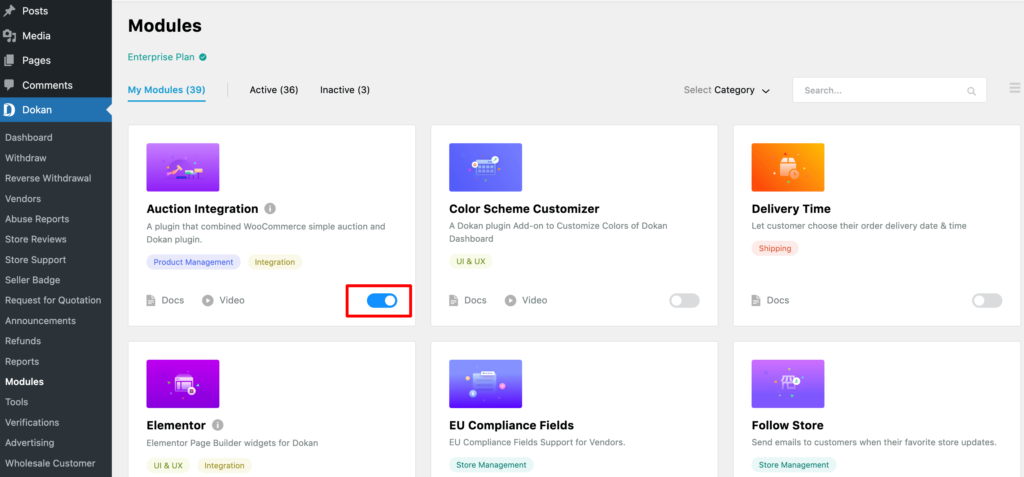This screenshot has height=477, width=1024.
Task: Click the Color Scheme Customizer thumbnail
Action: (485, 167)
